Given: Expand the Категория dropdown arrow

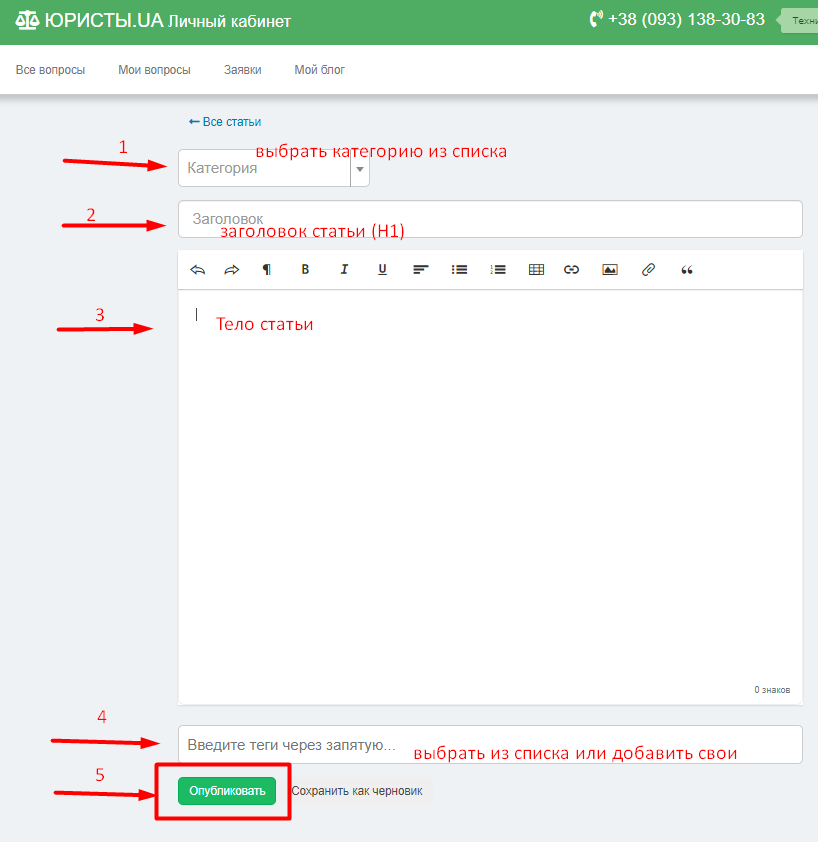Looking at the screenshot, I should [360, 169].
